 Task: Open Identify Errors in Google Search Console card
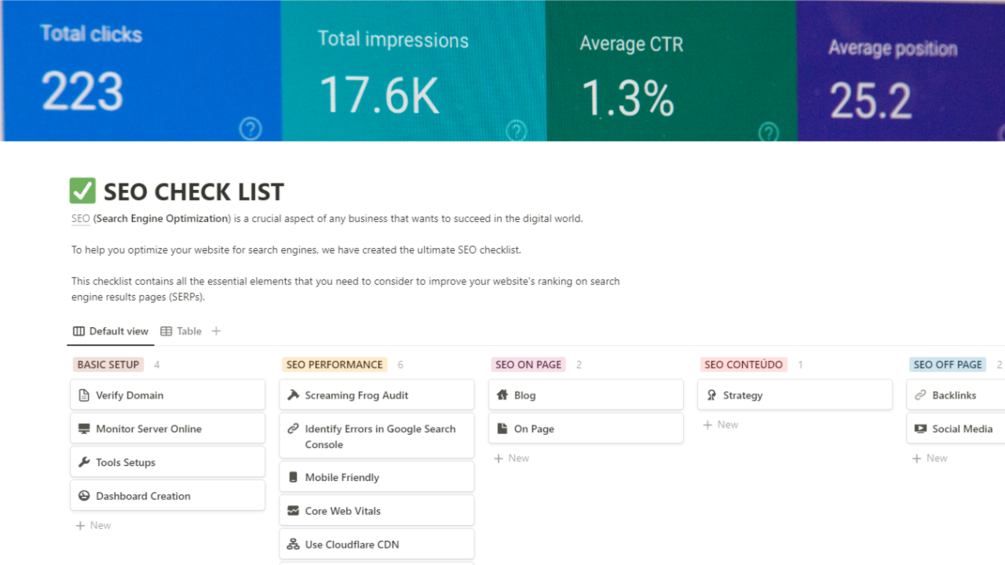376,436
